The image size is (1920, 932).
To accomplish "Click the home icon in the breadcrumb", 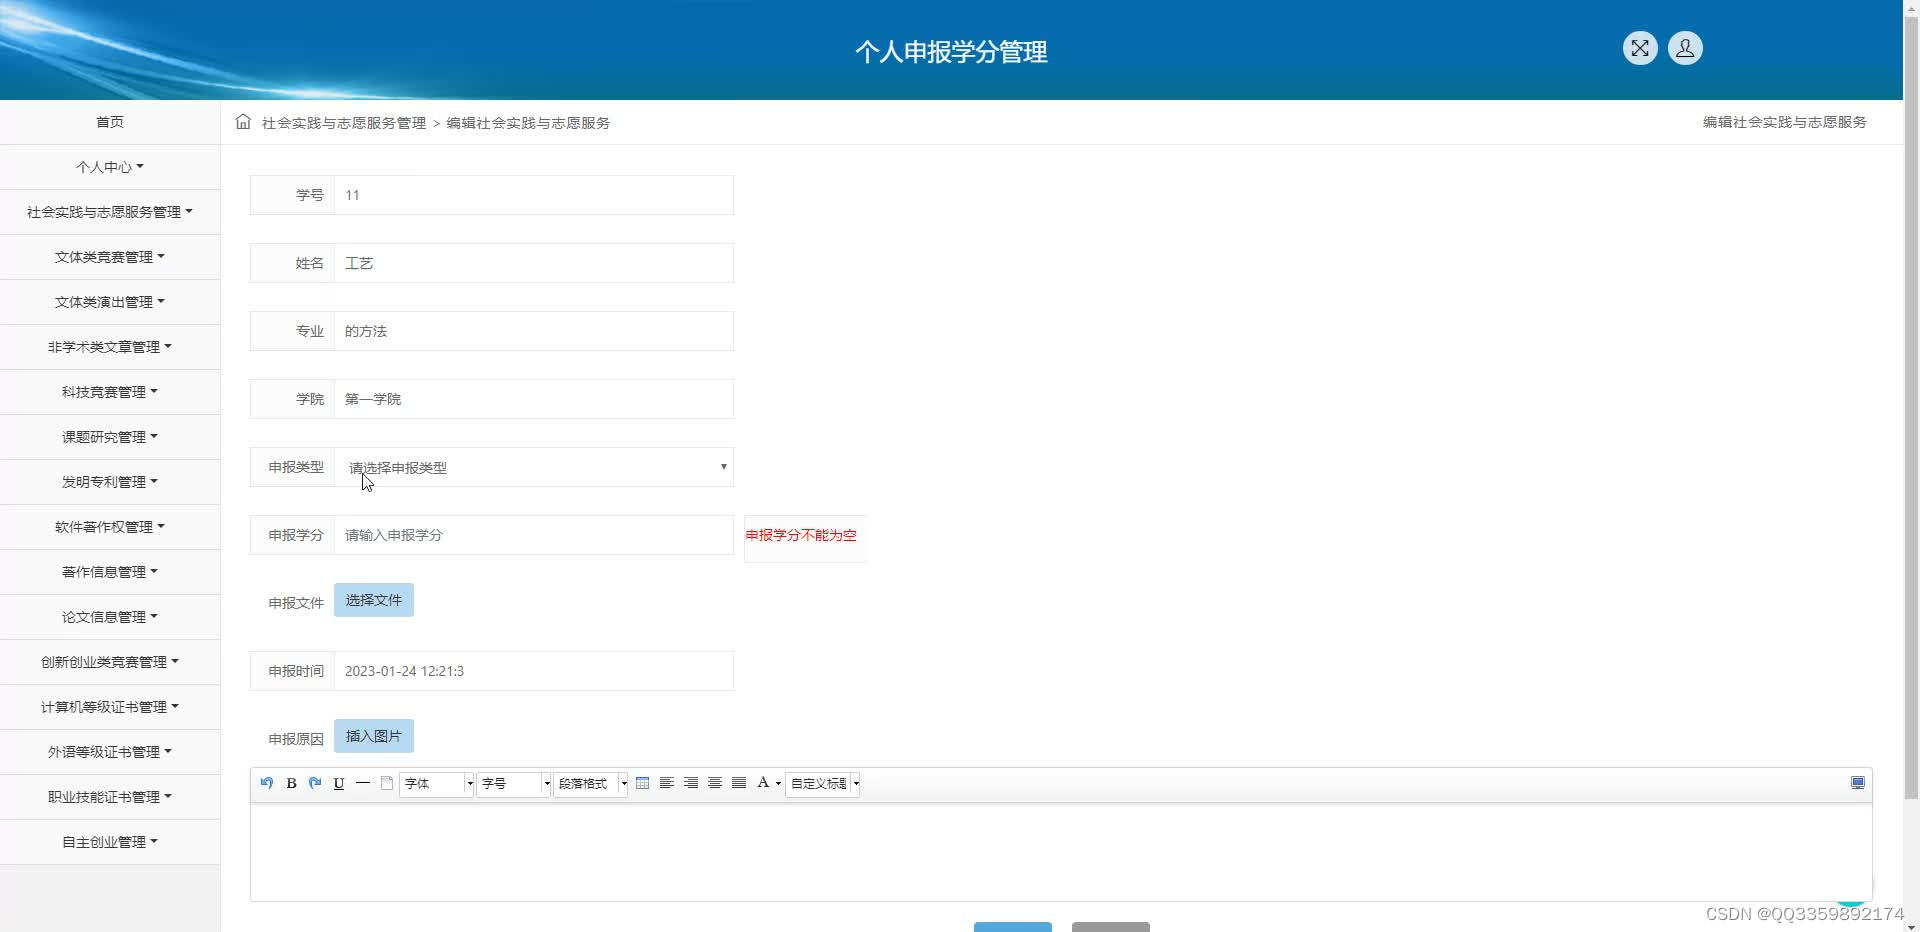I will coord(243,122).
